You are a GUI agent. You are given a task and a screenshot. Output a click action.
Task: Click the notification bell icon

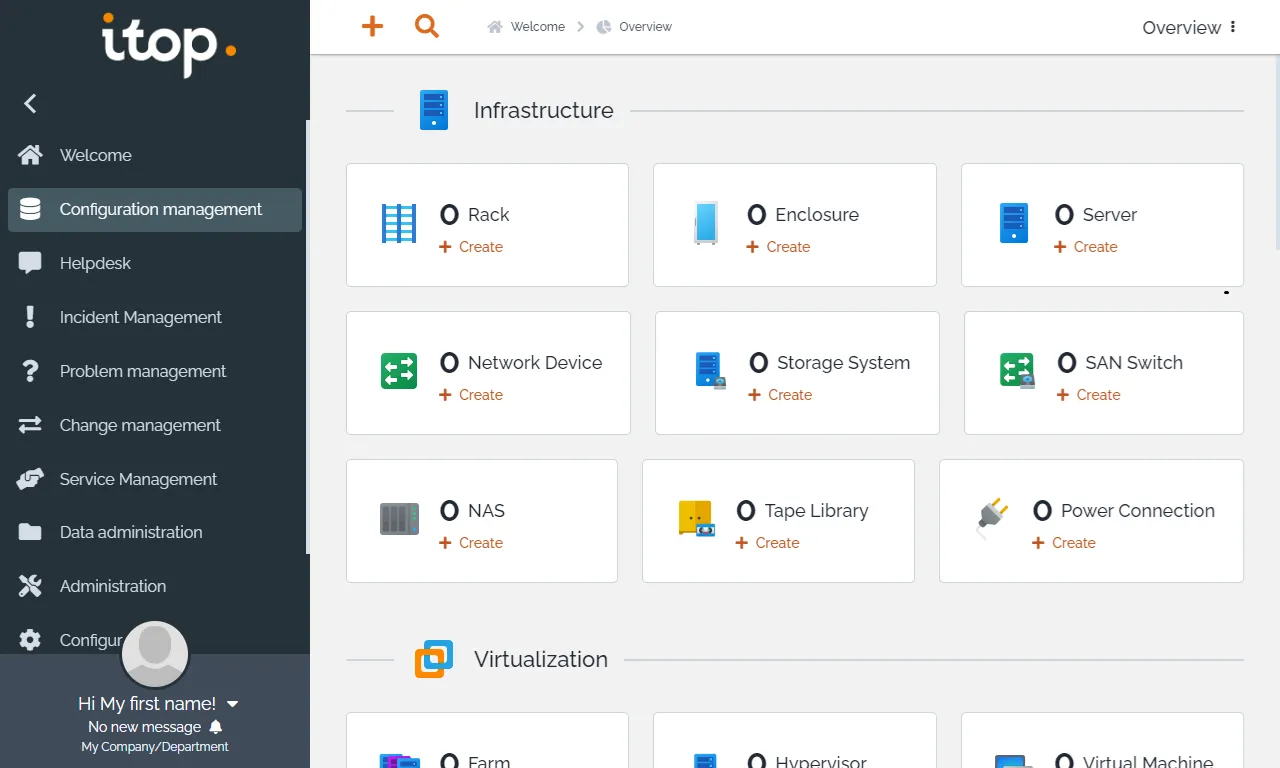tap(216, 727)
